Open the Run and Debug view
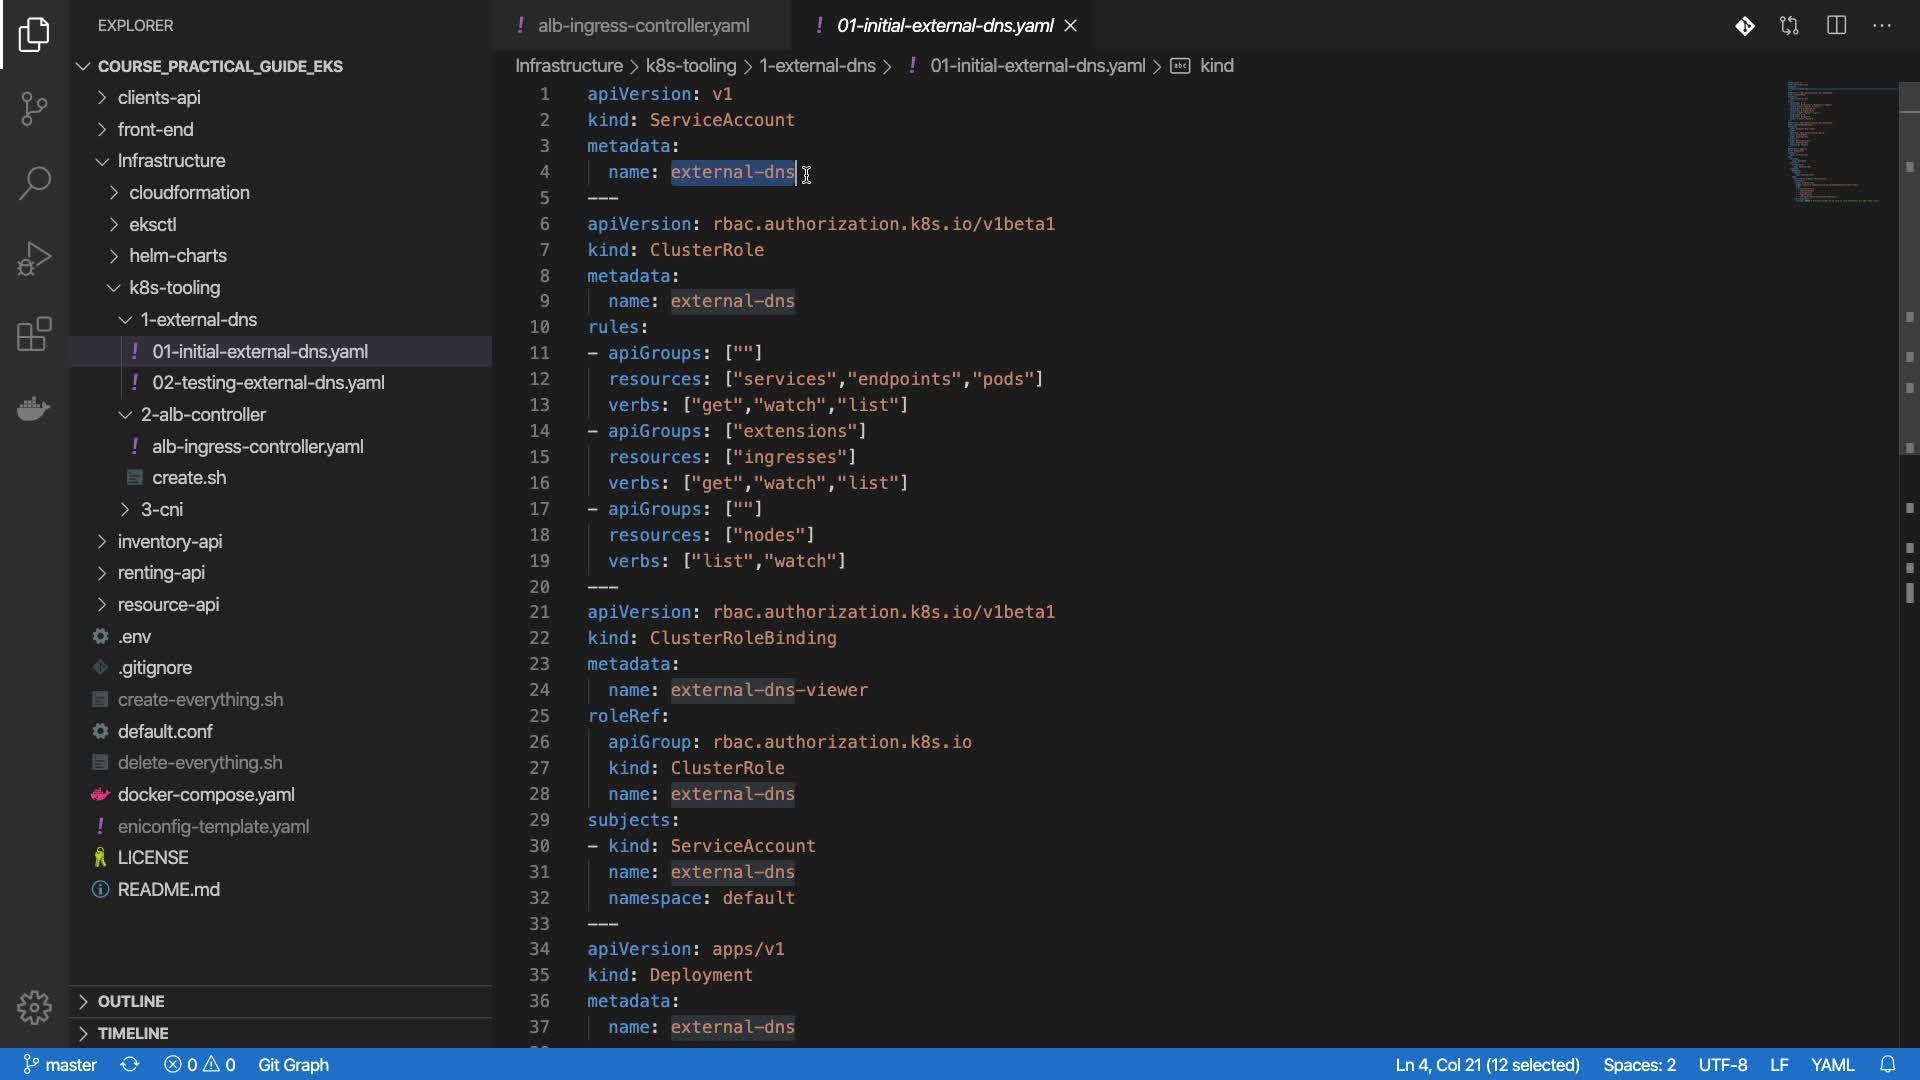Image resolution: width=1920 pixels, height=1080 pixels. point(34,259)
